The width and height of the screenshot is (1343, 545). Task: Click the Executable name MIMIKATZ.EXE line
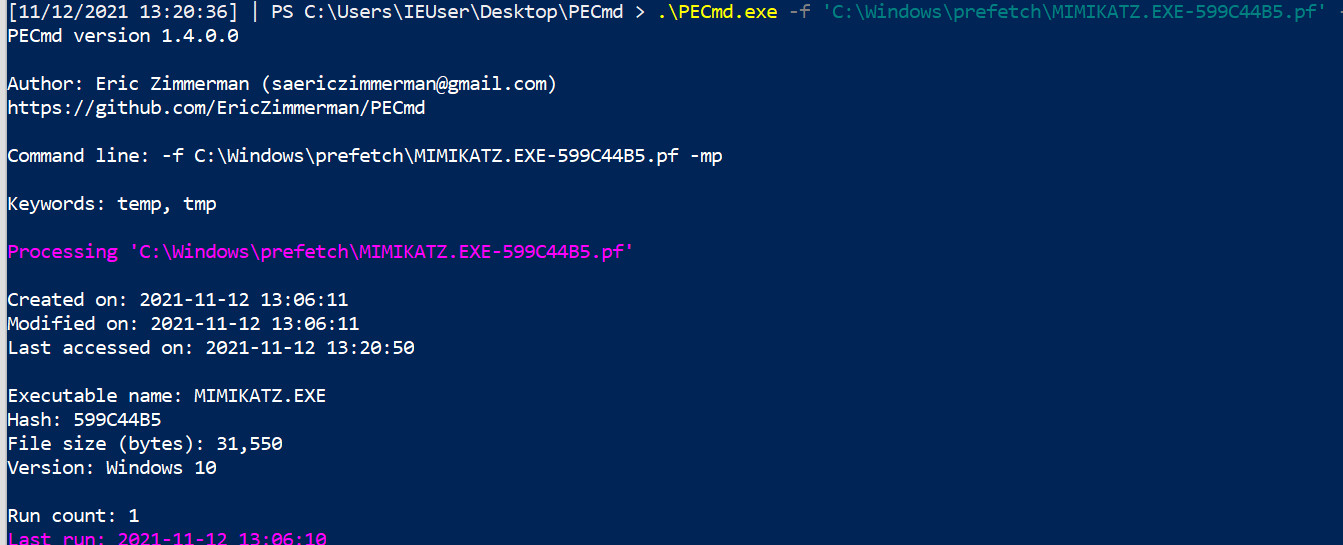click(166, 396)
